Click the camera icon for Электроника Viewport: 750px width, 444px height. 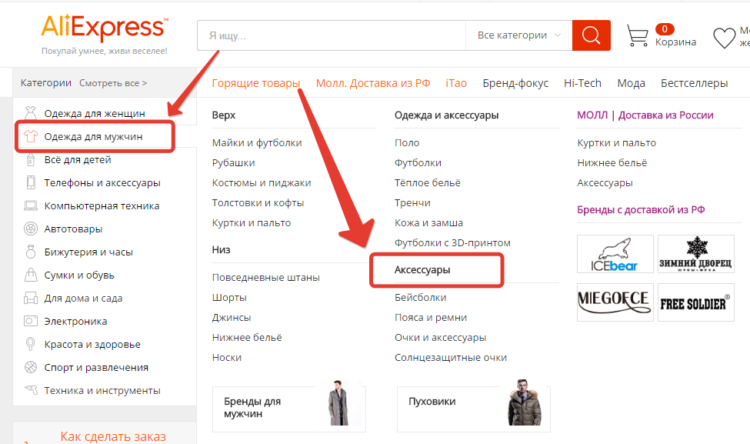31,321
